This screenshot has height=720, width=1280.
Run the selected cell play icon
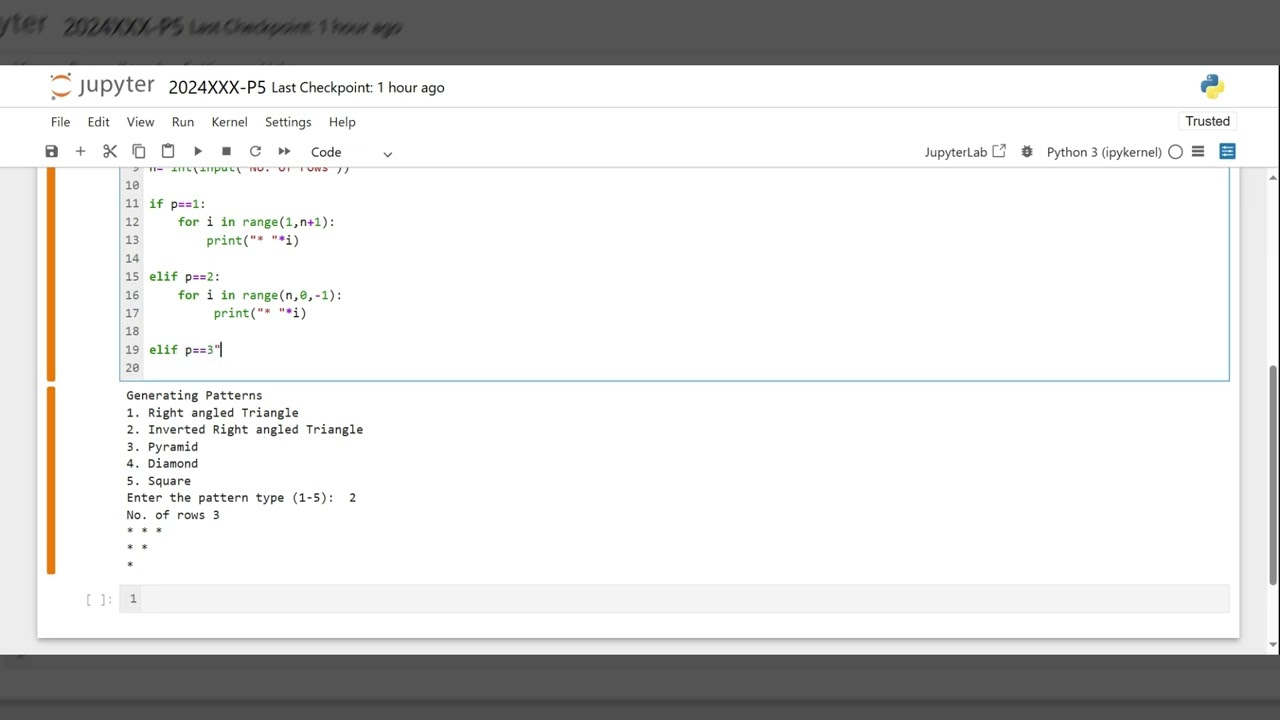click(x=197, y=152)
